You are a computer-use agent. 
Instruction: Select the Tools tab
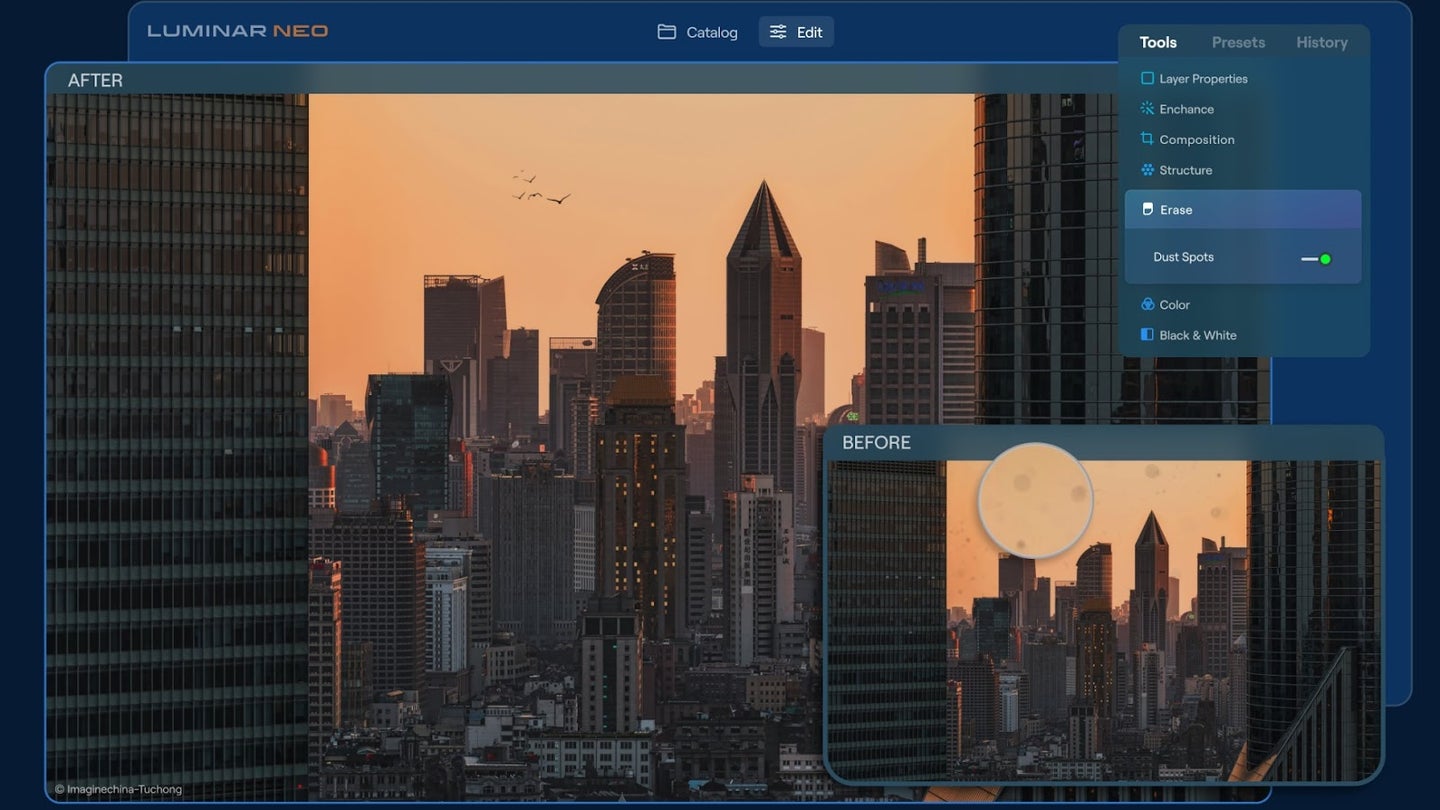(x=1158, y=42)
